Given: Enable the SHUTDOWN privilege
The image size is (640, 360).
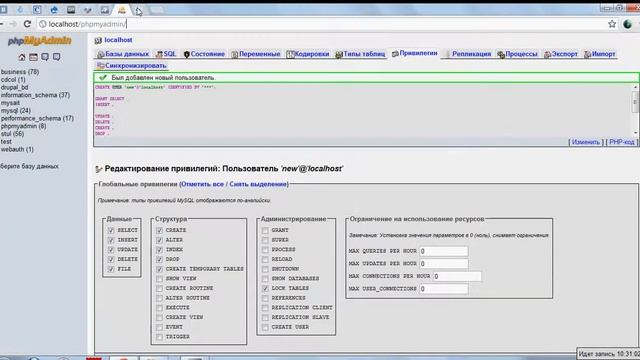Looking at the screenshot, I should (265, 269).
